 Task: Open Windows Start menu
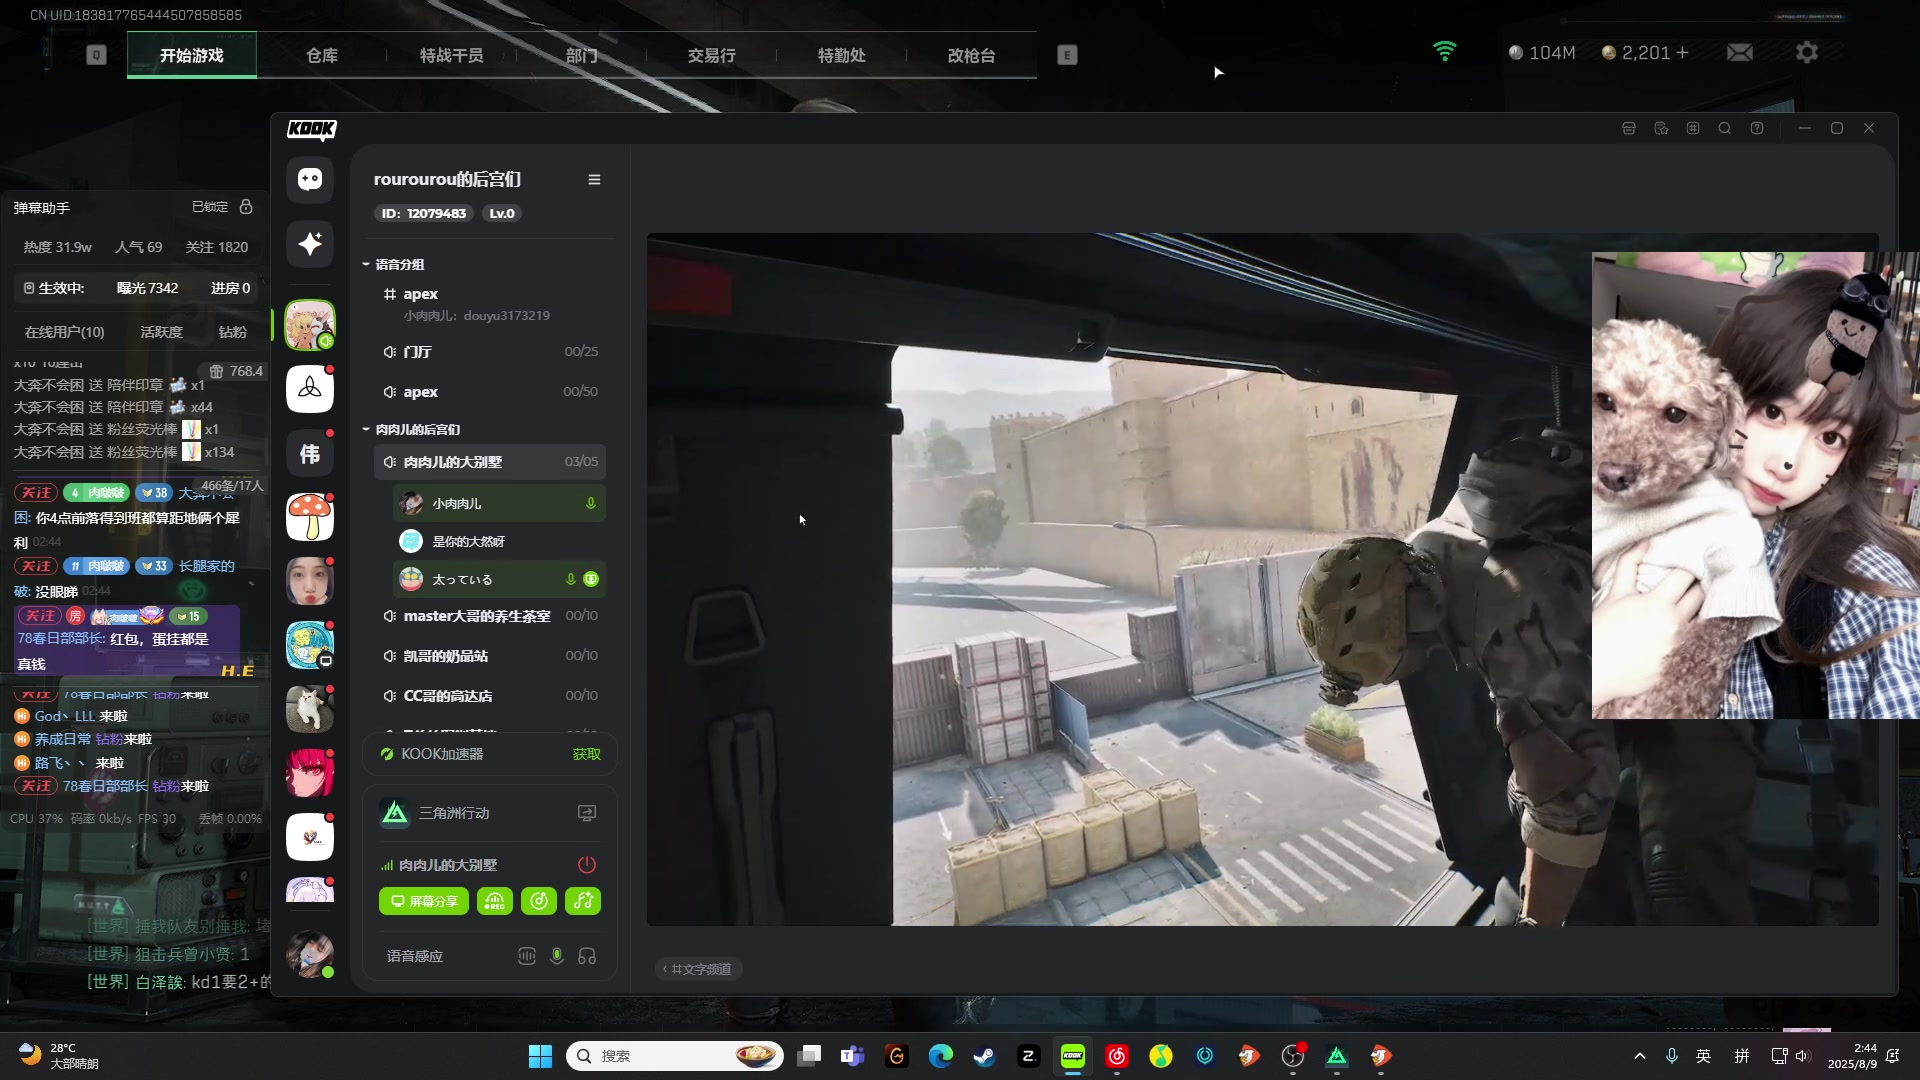pyautogui.click(x=540, y=1056)
